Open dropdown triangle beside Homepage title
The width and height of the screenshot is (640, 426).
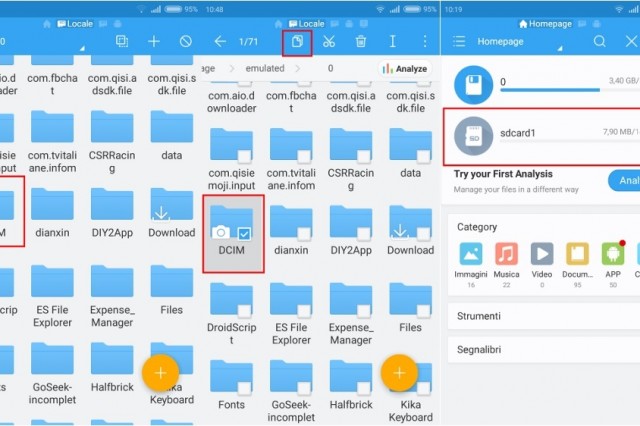coord(560,48)
